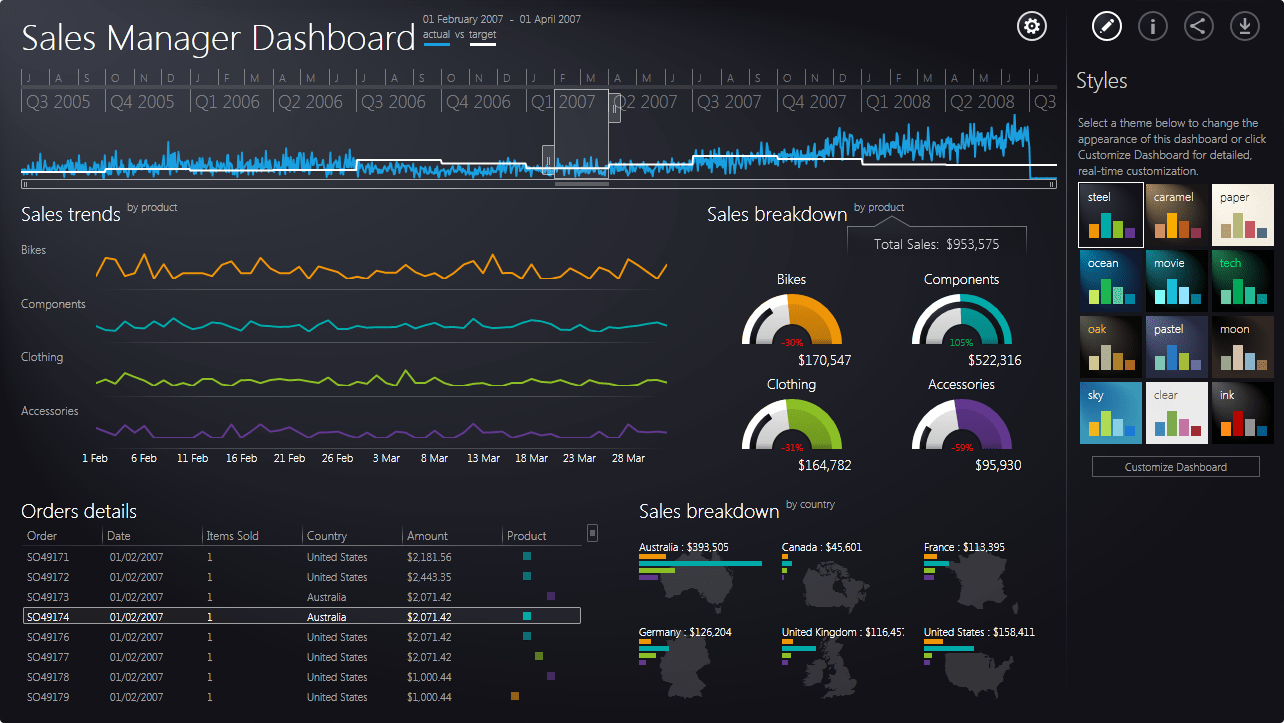Select order row SO49179
The width and height of the screenshot is (1284, 723).
[302, 697]
